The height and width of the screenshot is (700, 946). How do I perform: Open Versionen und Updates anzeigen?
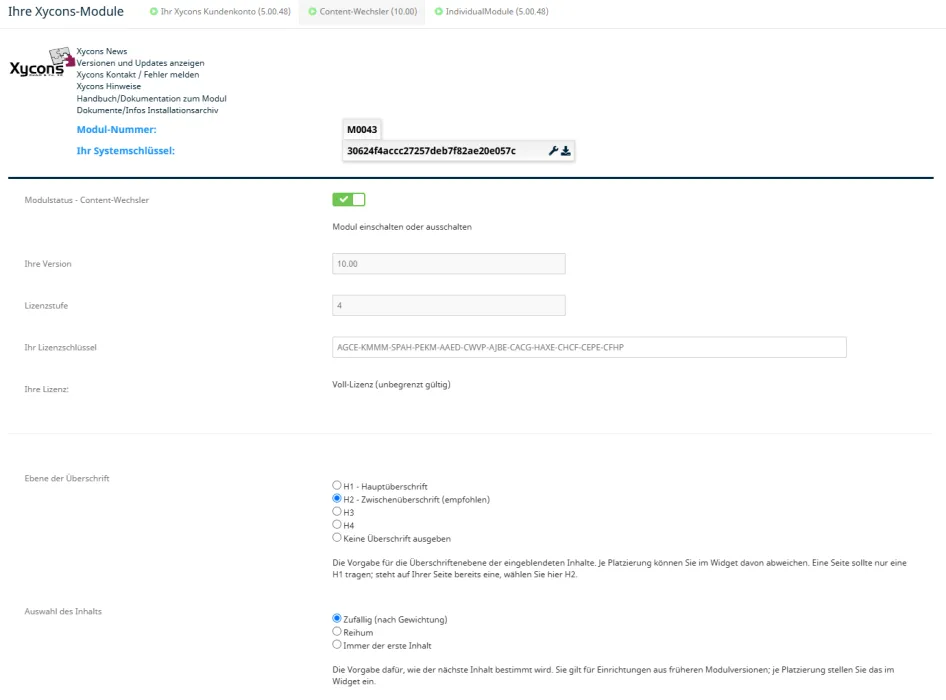(x=140, y=63)
